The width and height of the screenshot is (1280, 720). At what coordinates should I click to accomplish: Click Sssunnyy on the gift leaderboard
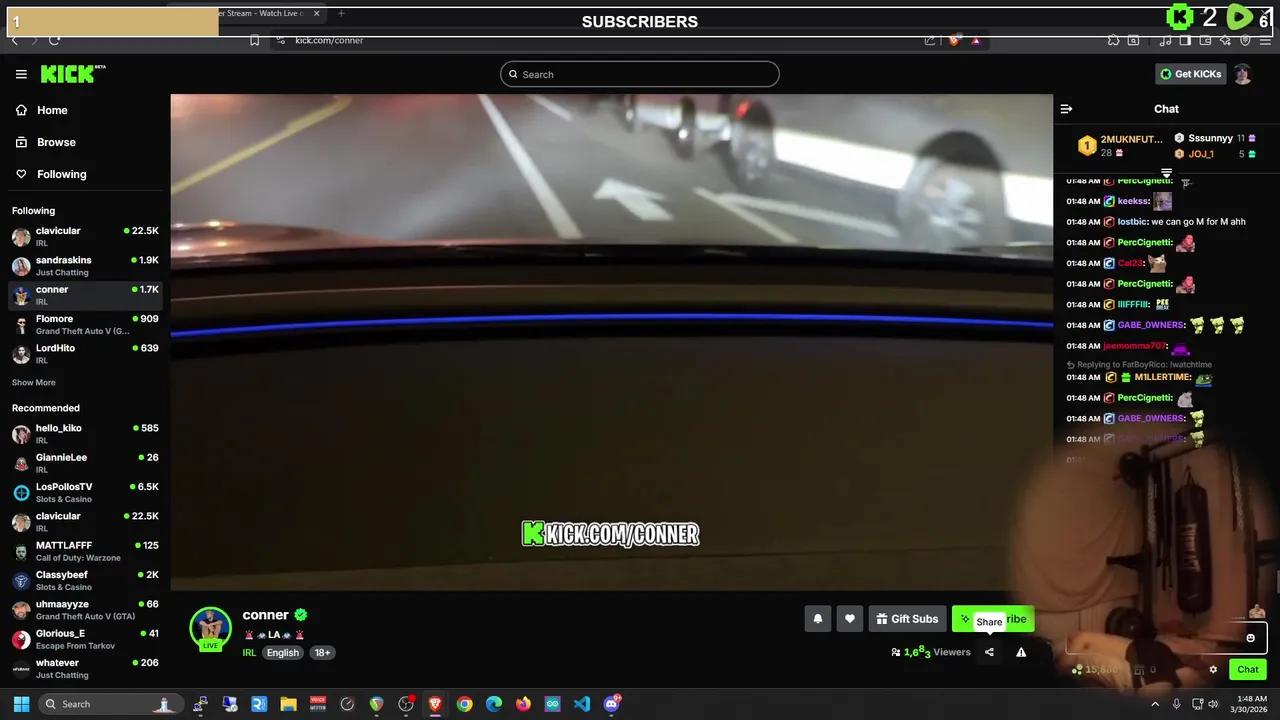1210,138
